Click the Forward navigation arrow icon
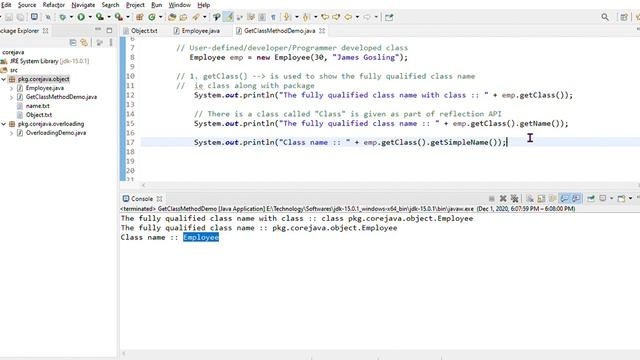 (367, 17)
